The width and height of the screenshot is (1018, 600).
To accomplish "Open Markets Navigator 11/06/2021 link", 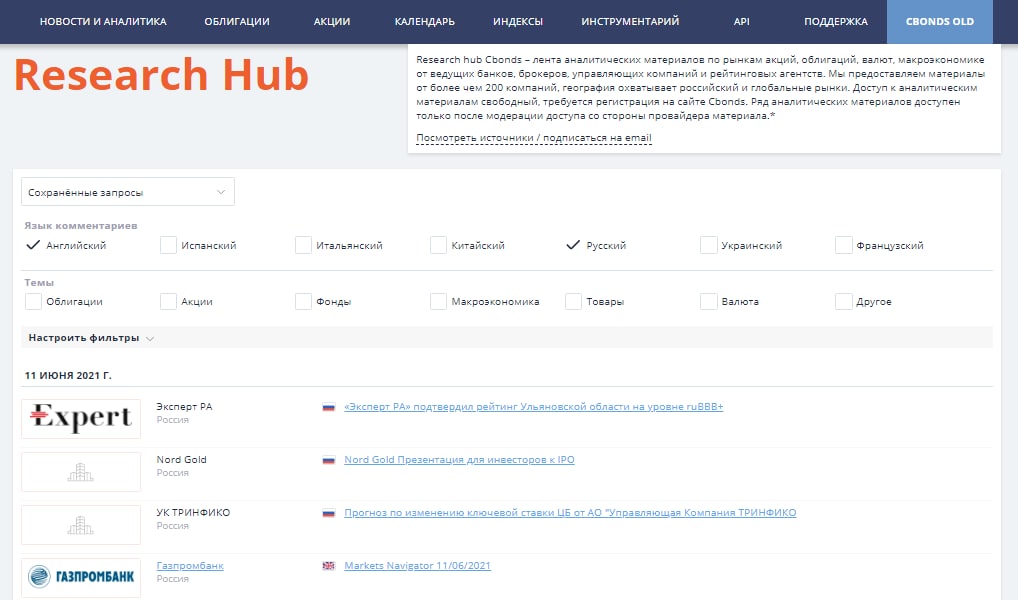I will click(x=417, y=566).
